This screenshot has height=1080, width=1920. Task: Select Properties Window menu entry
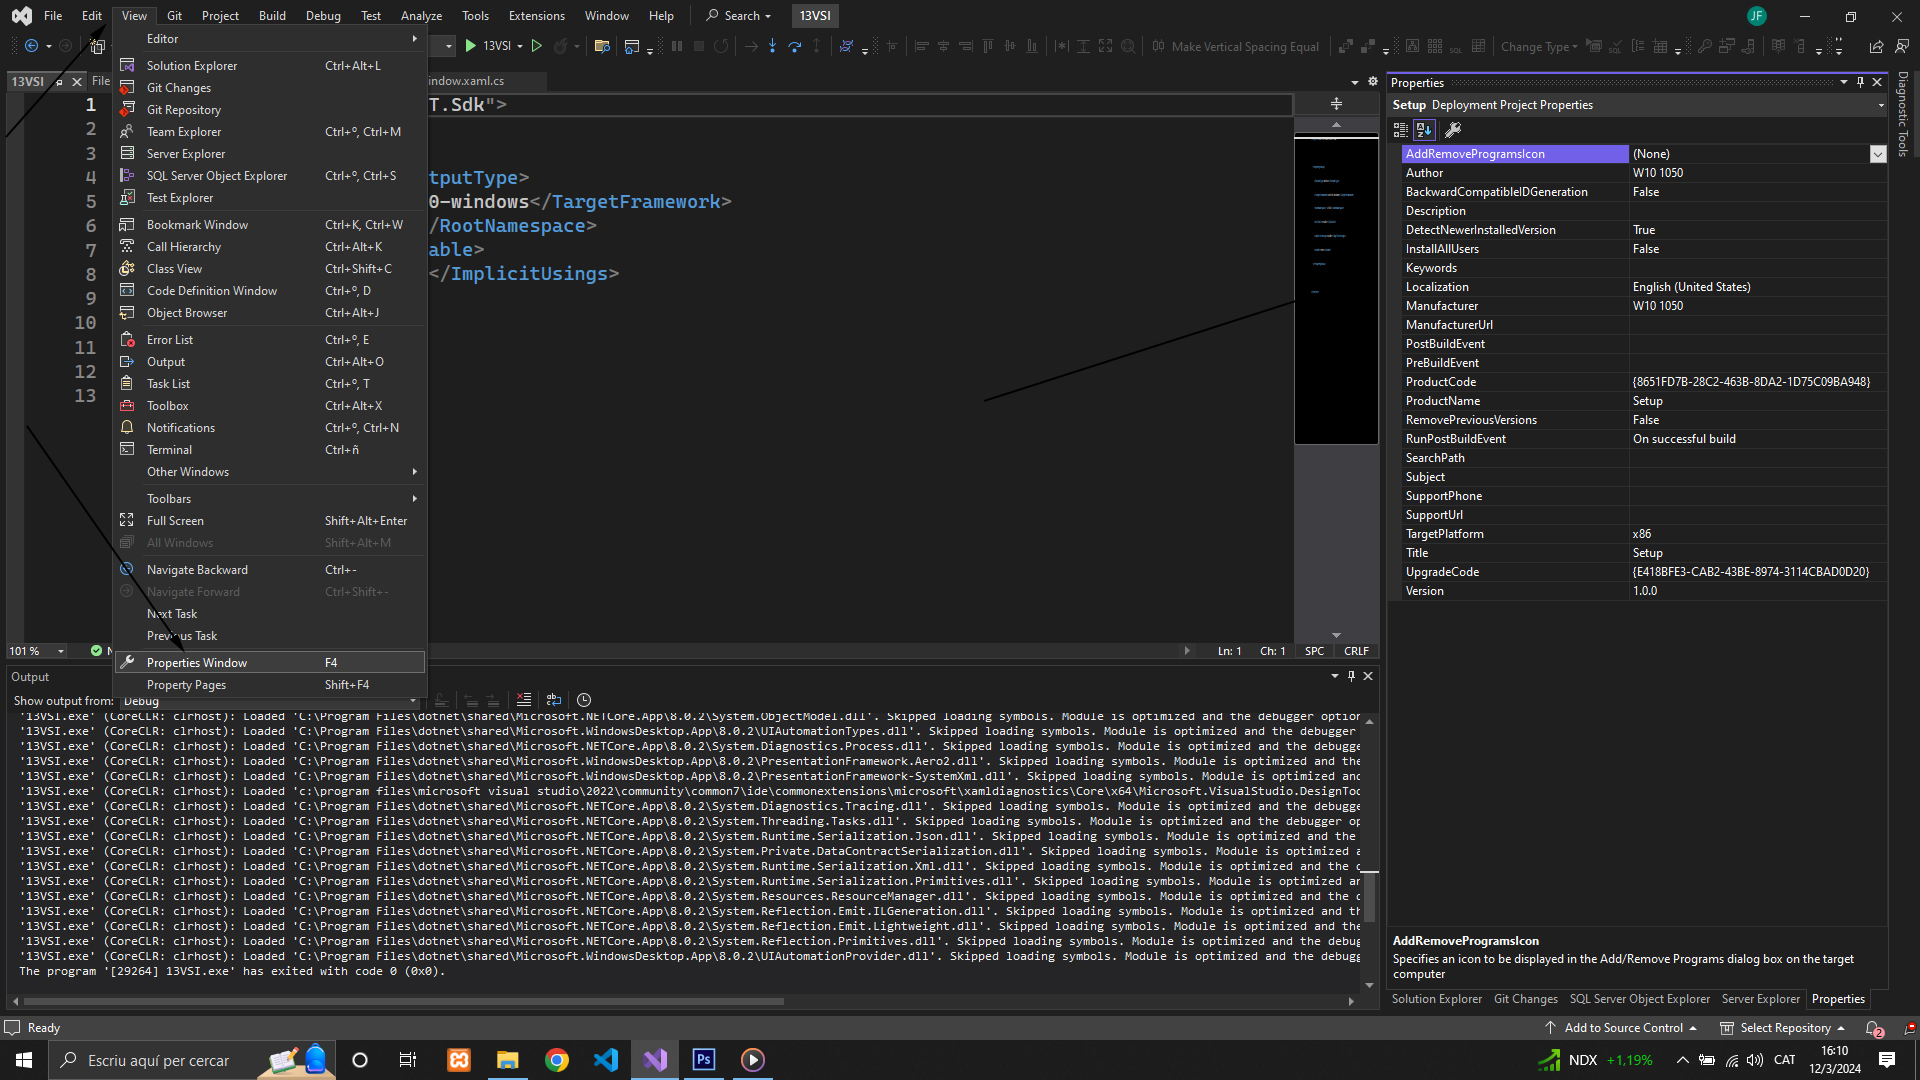coord(197,663)
